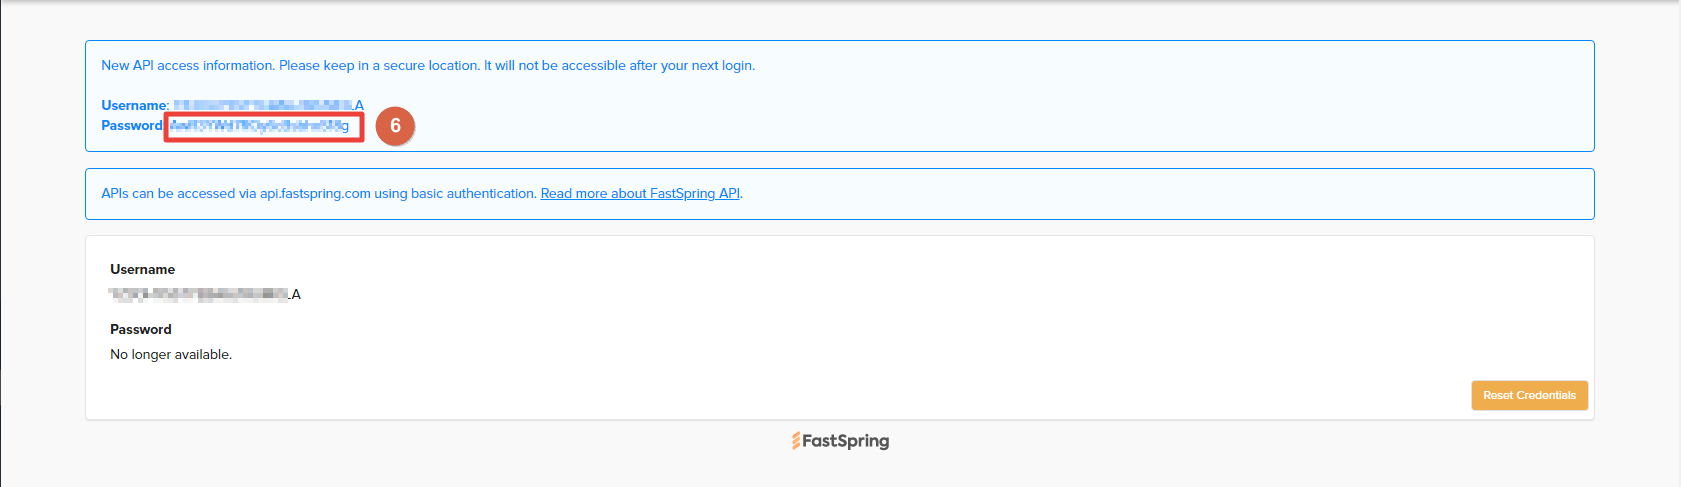Click 'keep in a secure location' phrase

pyautogui.click(x=401, y=65)
